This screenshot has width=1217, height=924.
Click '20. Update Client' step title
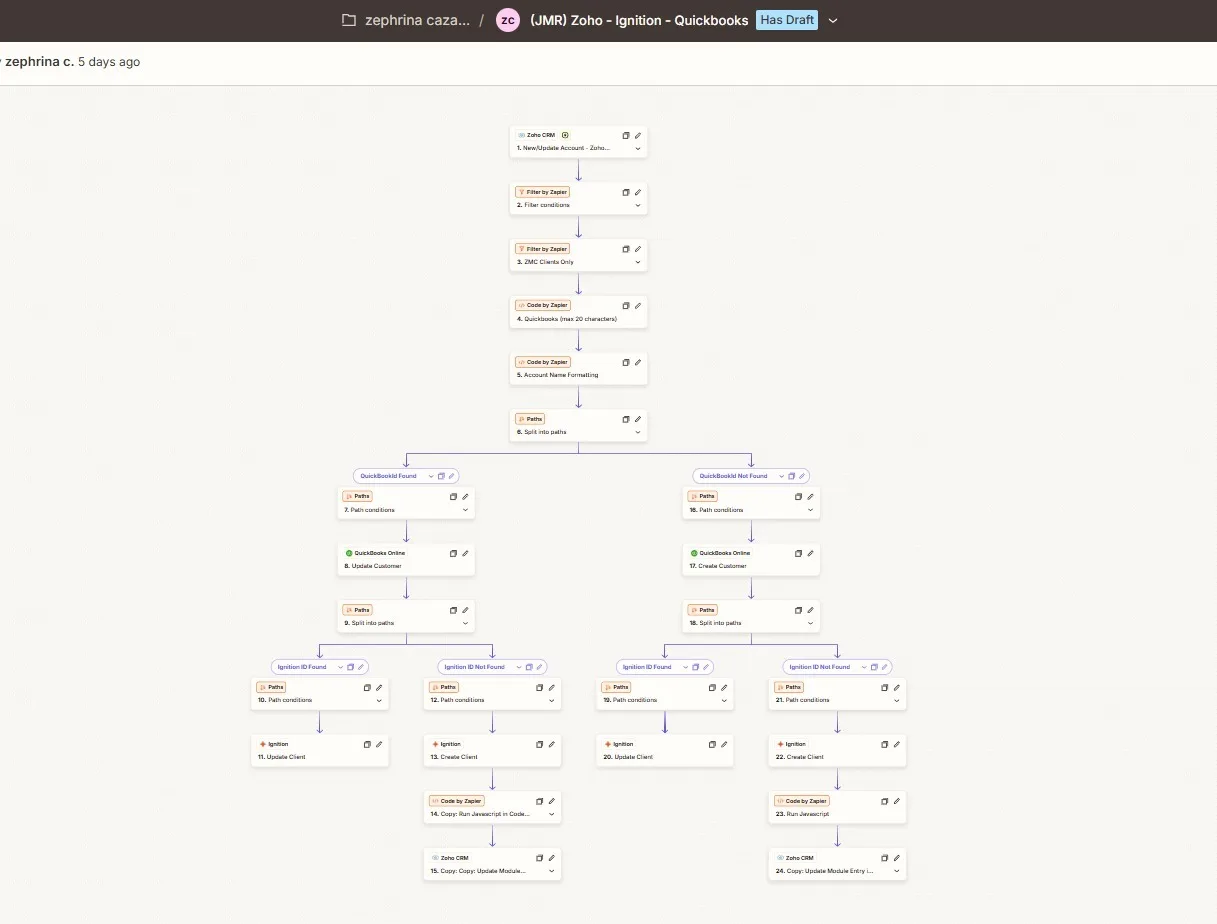coord(630,757)
